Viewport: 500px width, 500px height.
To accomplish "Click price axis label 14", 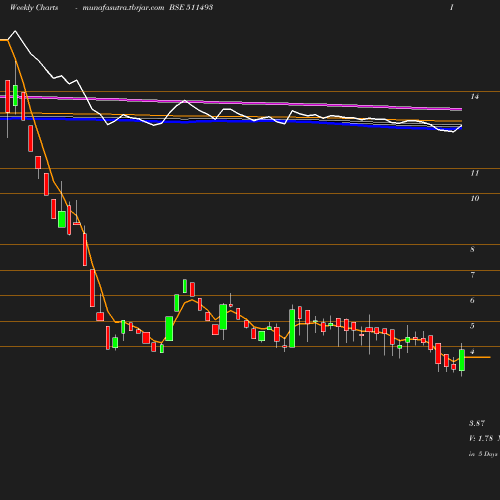I will tap(475, 97).
